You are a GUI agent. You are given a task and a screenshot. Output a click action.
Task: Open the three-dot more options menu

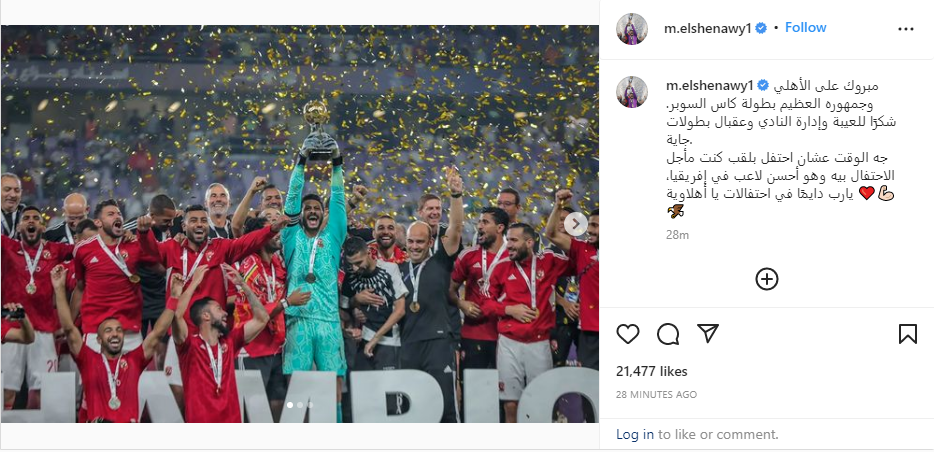(x=905, y=29)
